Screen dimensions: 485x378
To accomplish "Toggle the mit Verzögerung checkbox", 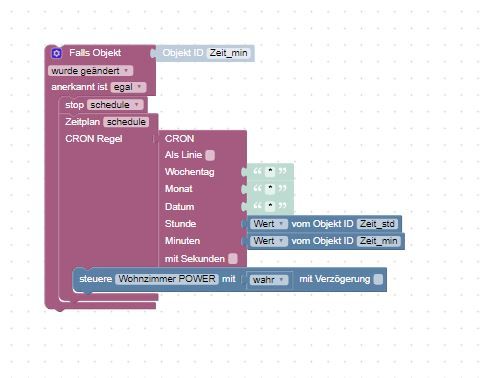I will click(x=378, y=279).
